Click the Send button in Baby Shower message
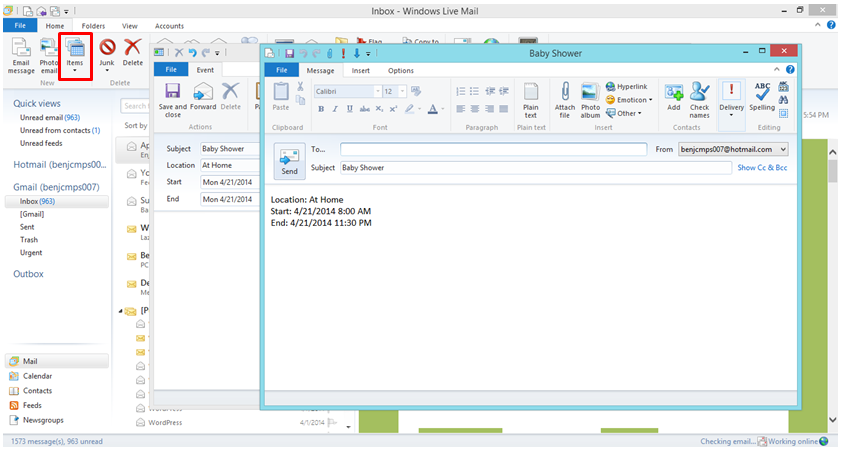The height and width of the screenshot is (450, 841). (x=289, y=160)
